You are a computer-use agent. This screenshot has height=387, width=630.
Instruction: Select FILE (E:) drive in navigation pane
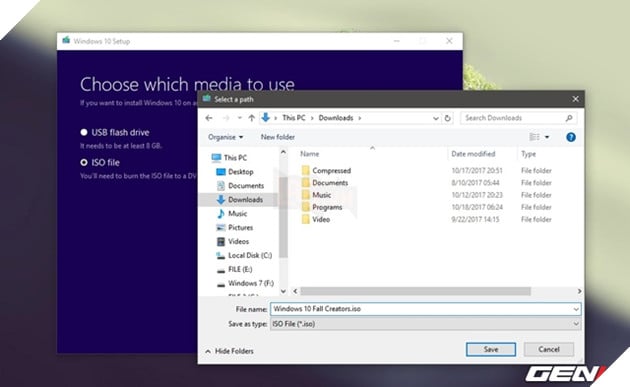click(240, 269)
